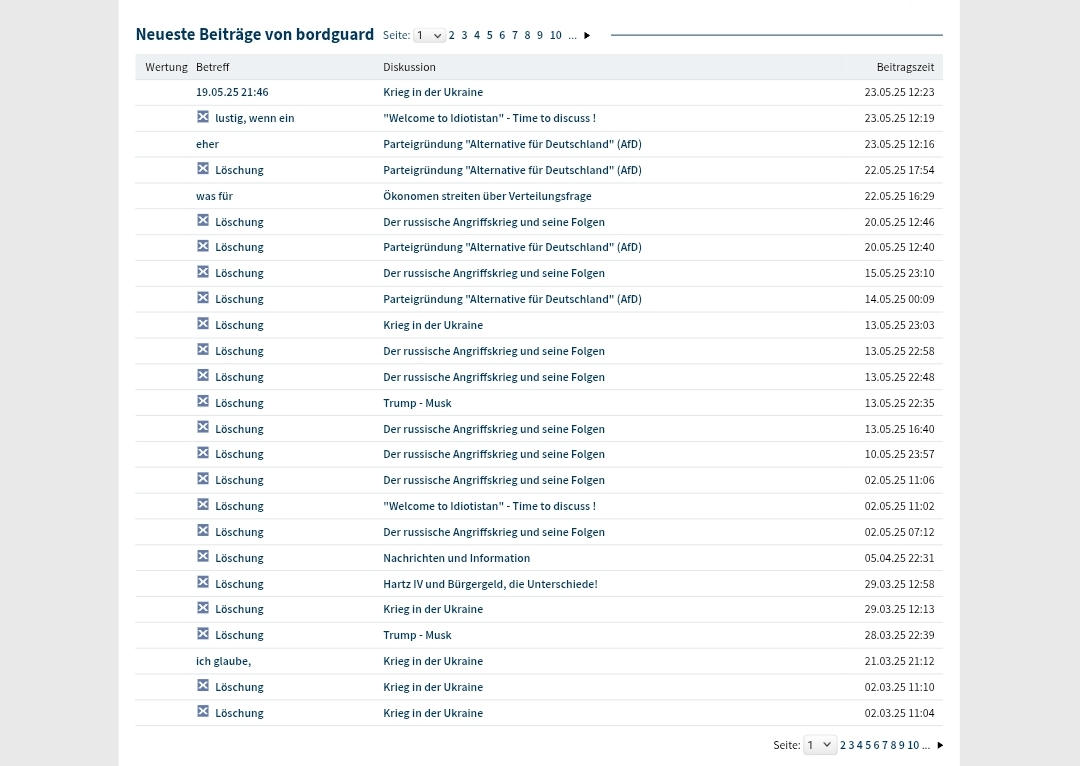This screenshot has height=766, width=1080.
Task: Click 'Löschung' subject dated 22.05.25 17:54
Action: point(239,169)
